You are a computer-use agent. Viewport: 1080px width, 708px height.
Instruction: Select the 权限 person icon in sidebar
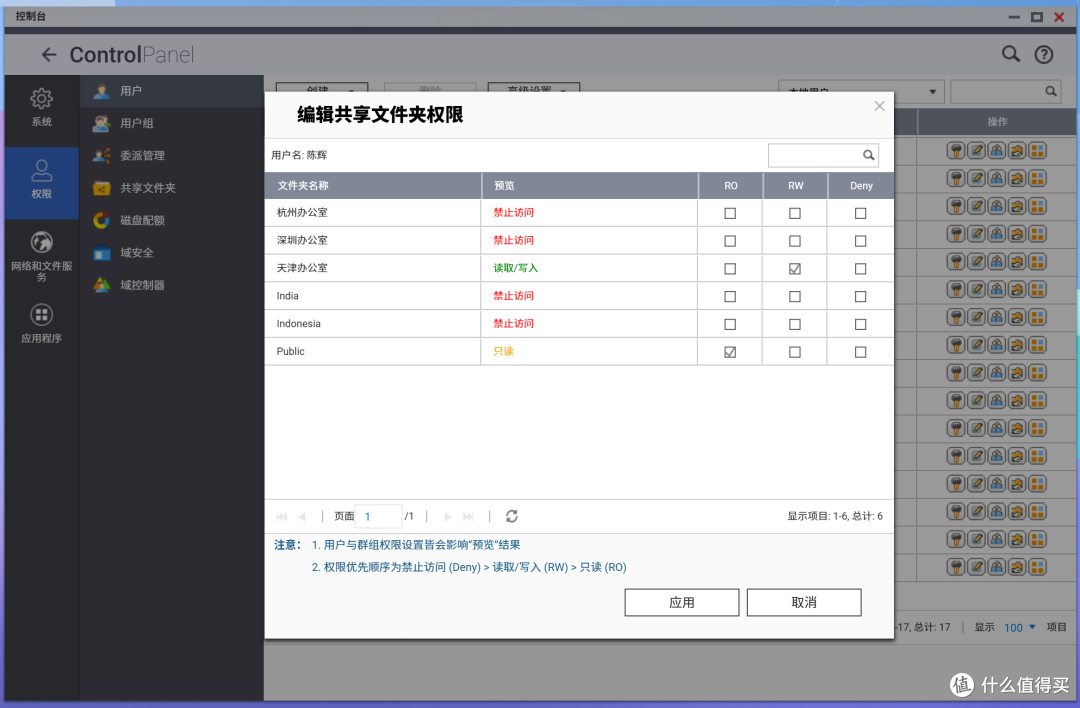(41, 170)
